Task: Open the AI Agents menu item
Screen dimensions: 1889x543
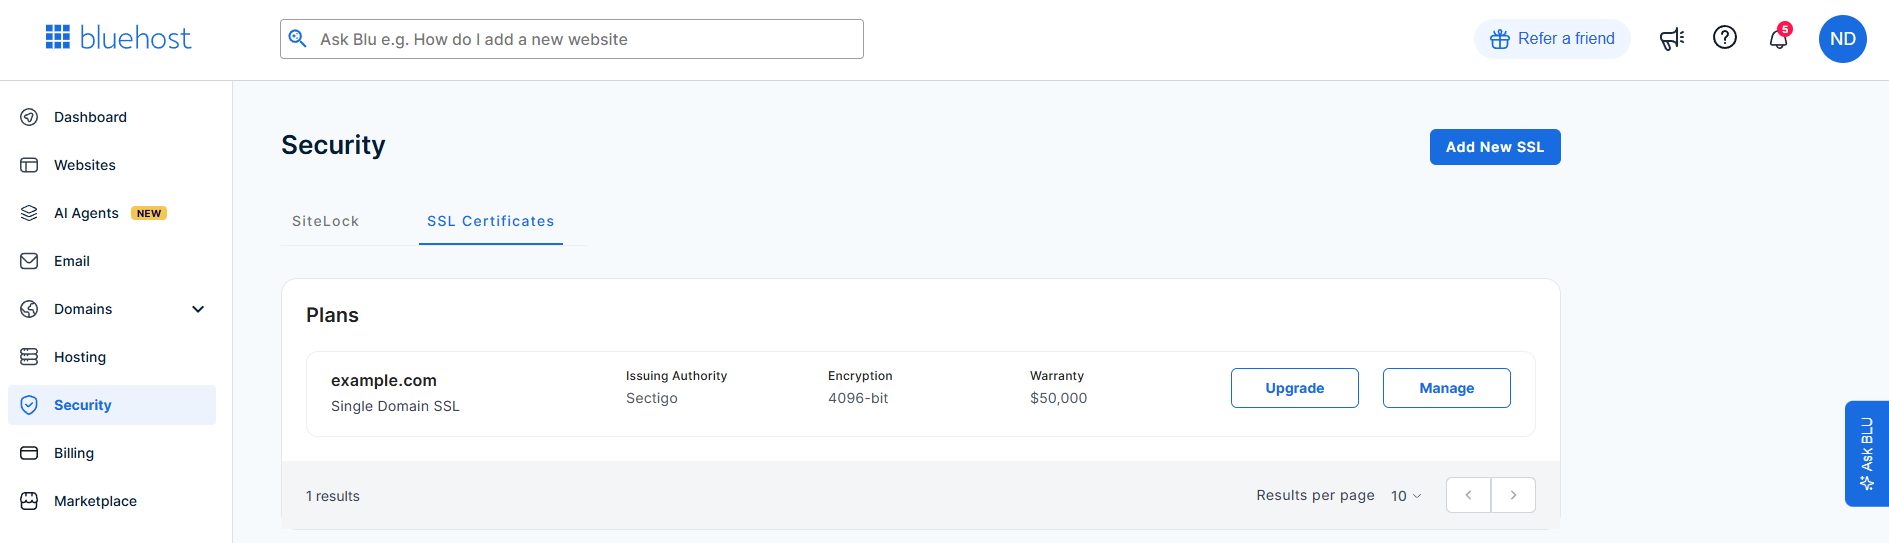Action: point(112,213)
